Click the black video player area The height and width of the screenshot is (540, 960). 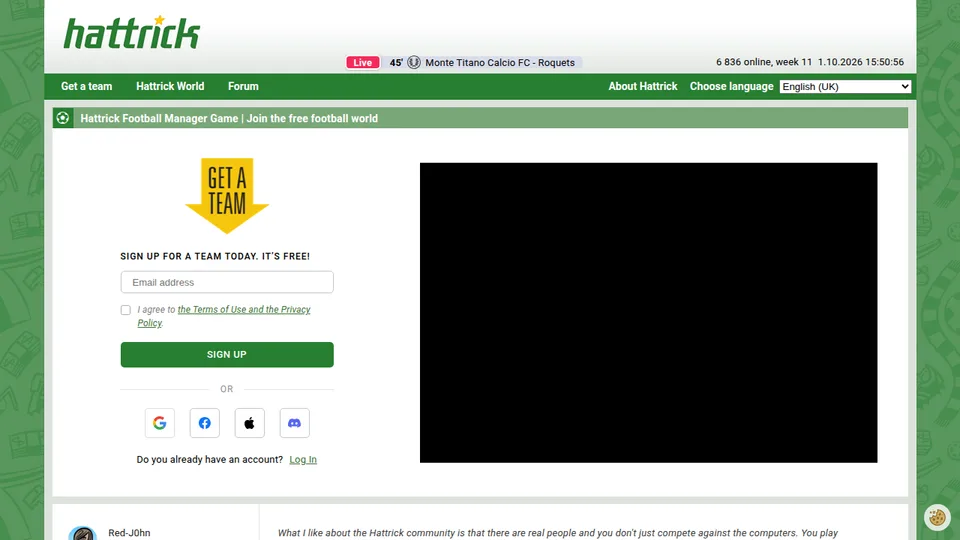click(648, 313)
